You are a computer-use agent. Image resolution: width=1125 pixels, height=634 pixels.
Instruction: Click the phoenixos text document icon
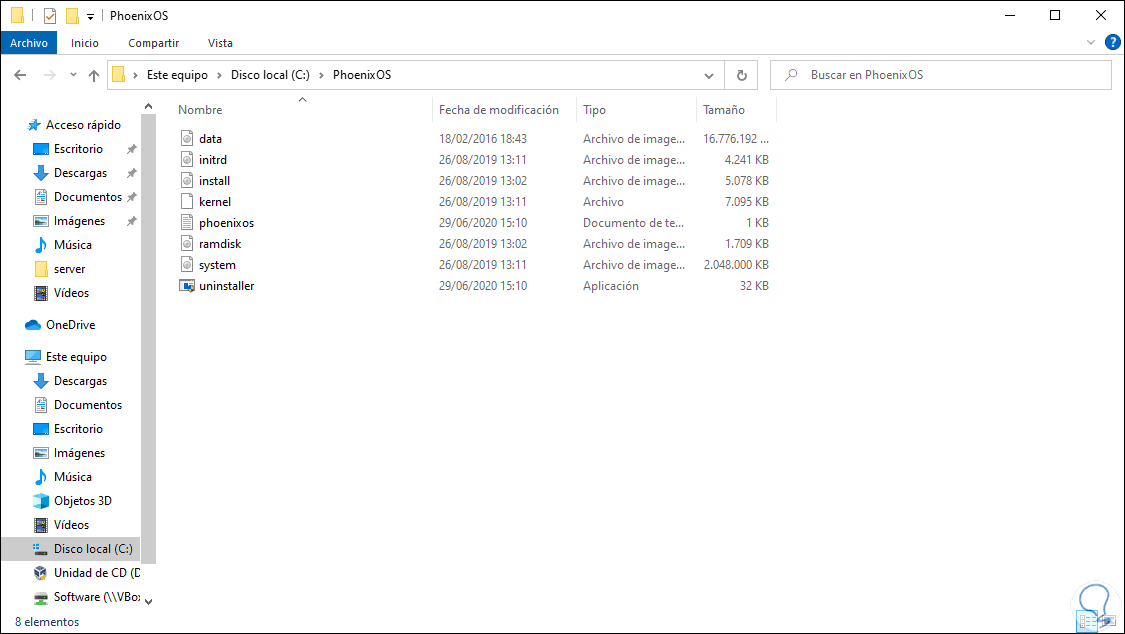tap(187, 222)
